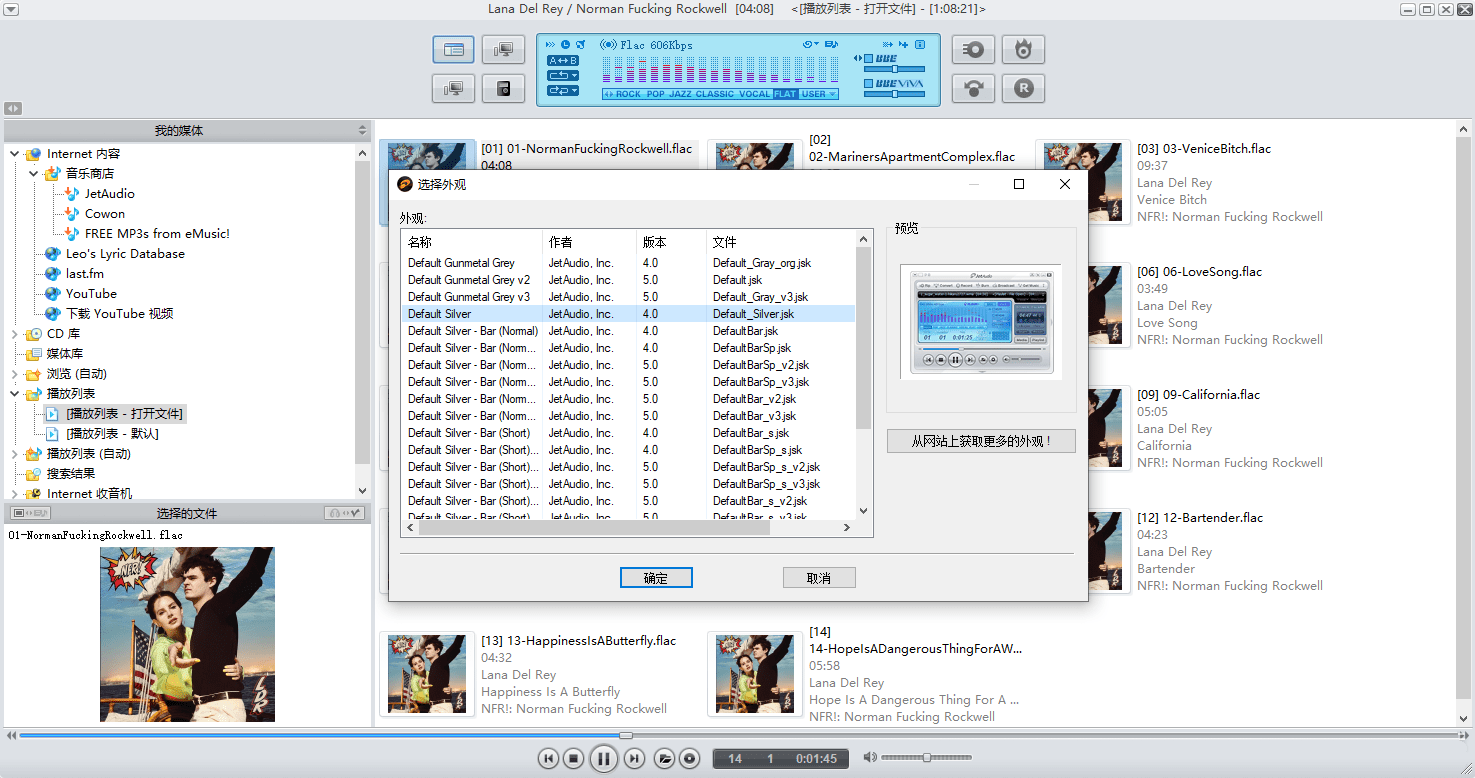The height and width of the screenshot is (778, 1475).
Task: Collapse the 音乐商店 tree node
Action: pyautogui.click(x=34, y=174)
